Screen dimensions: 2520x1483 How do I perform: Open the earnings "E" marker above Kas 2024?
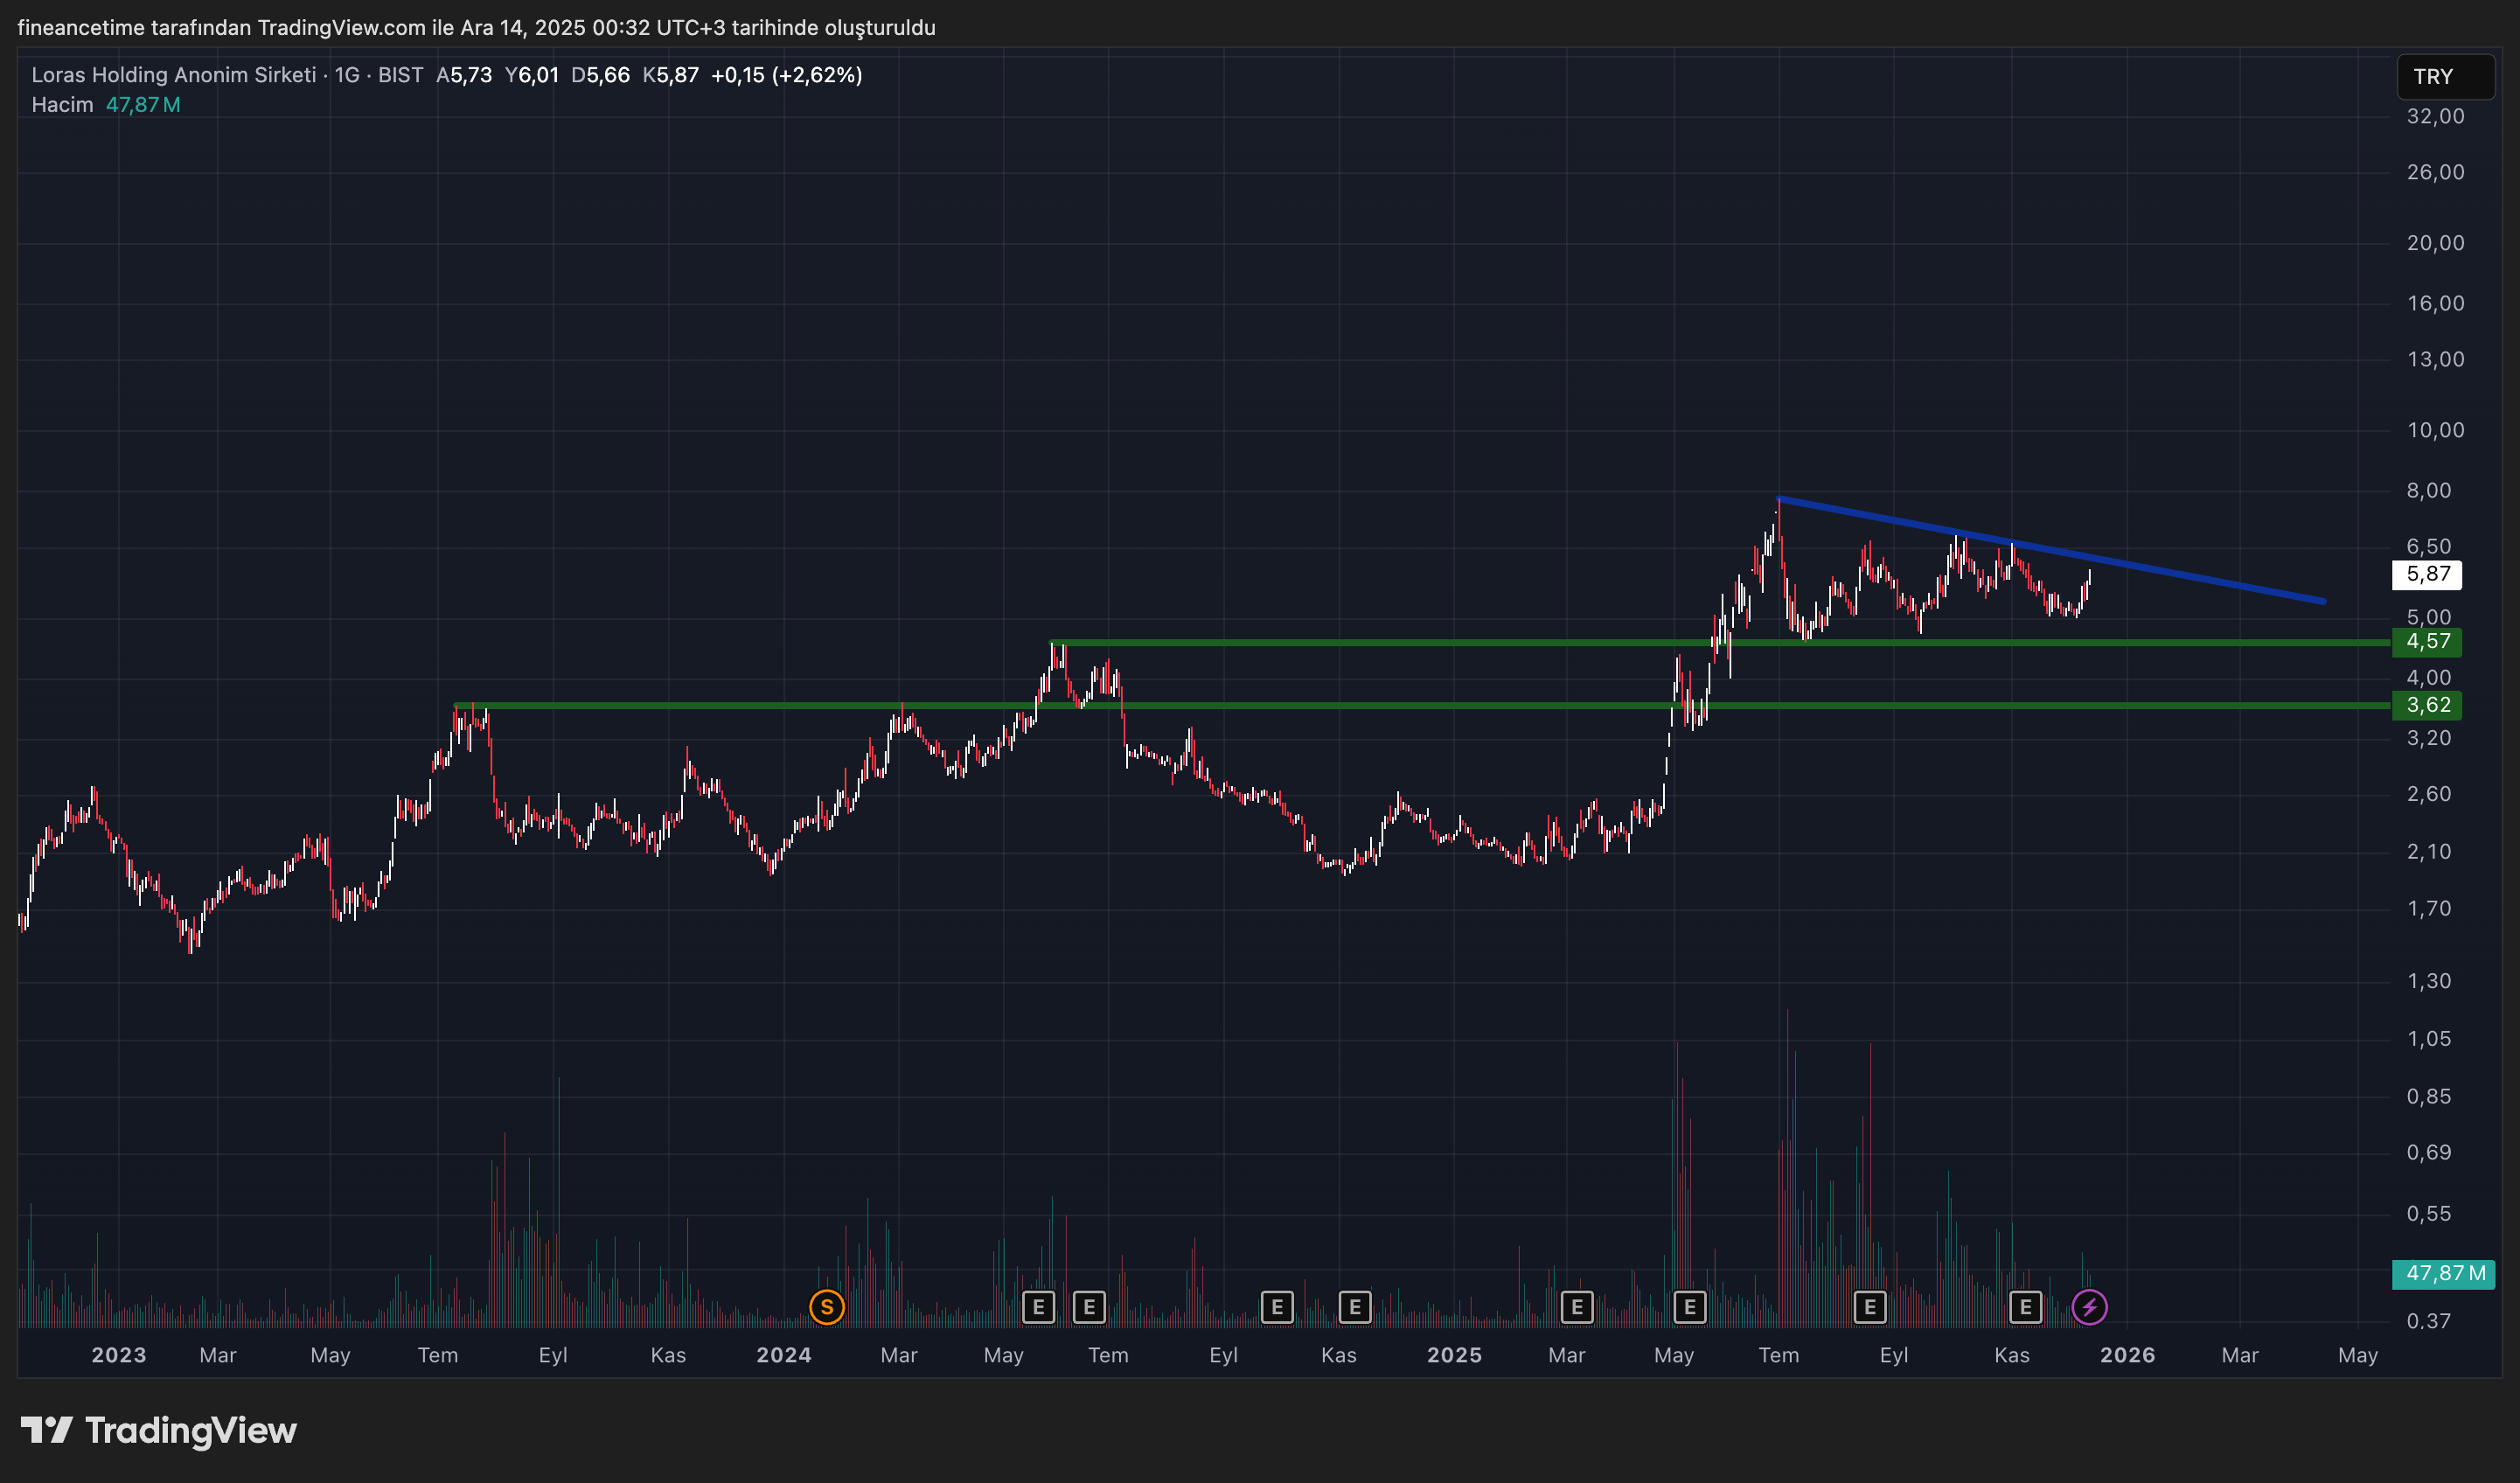click(1354, 1306)
